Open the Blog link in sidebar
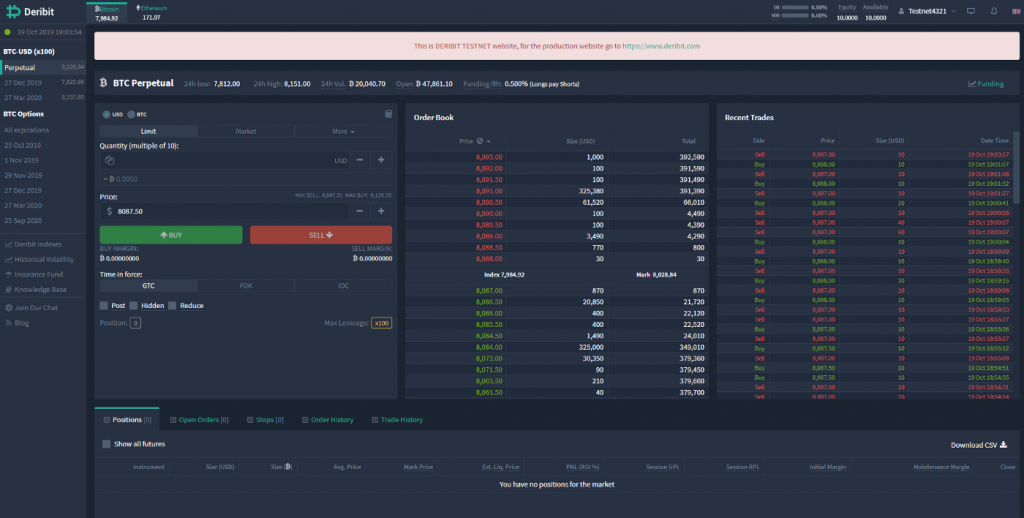Viewport: 1024px width, 518px height. (x=17, y=323)
